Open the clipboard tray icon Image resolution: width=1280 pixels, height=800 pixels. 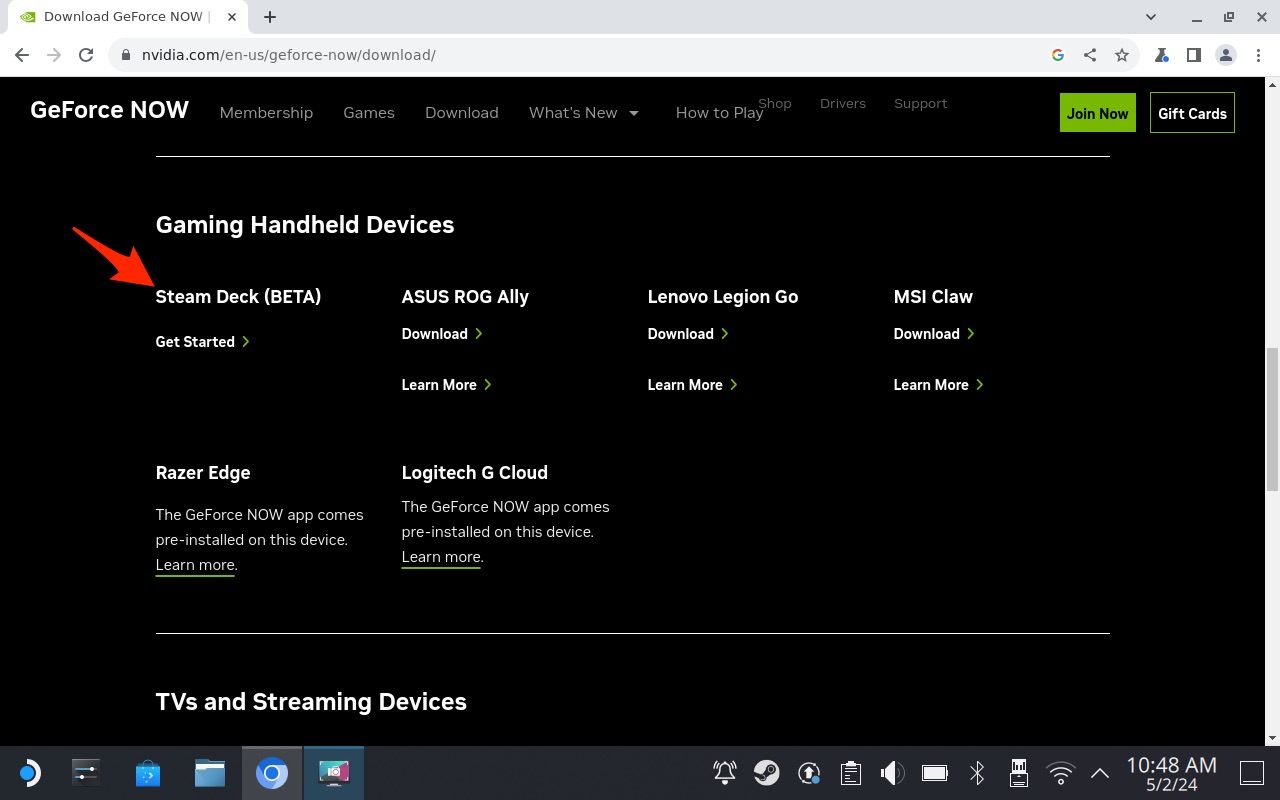(x=851, y=773)
